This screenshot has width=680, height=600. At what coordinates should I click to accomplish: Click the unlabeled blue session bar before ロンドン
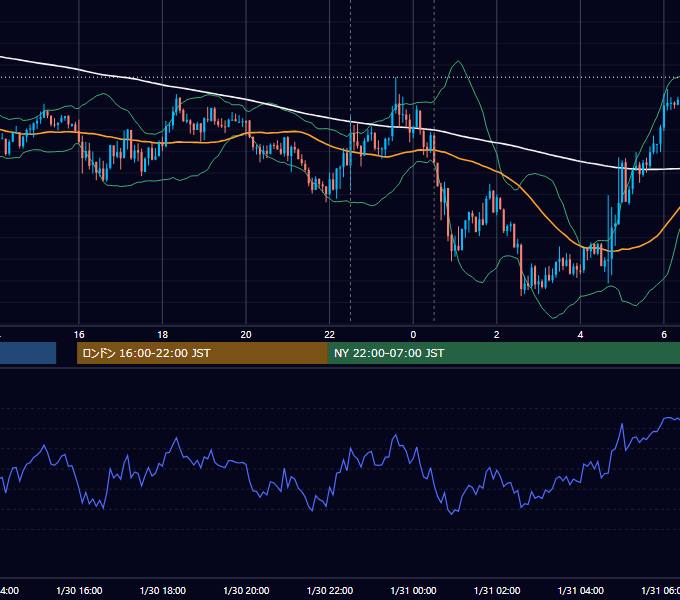[x=28, y=353]
